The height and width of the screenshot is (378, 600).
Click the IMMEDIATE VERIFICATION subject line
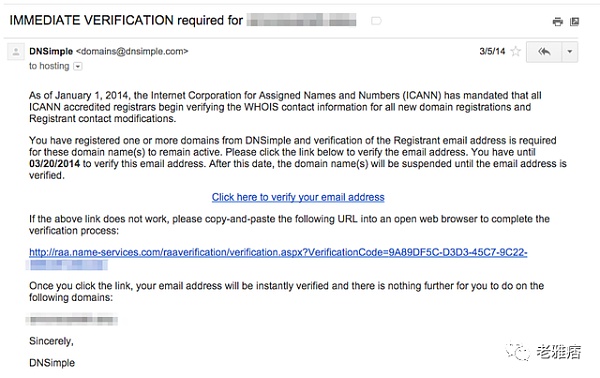[126, 20]
